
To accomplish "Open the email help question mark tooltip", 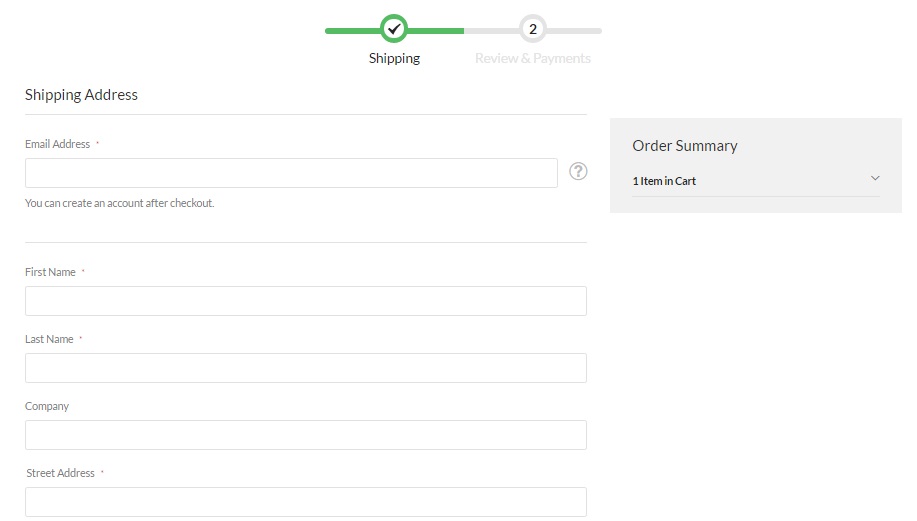I will (578, 171).
